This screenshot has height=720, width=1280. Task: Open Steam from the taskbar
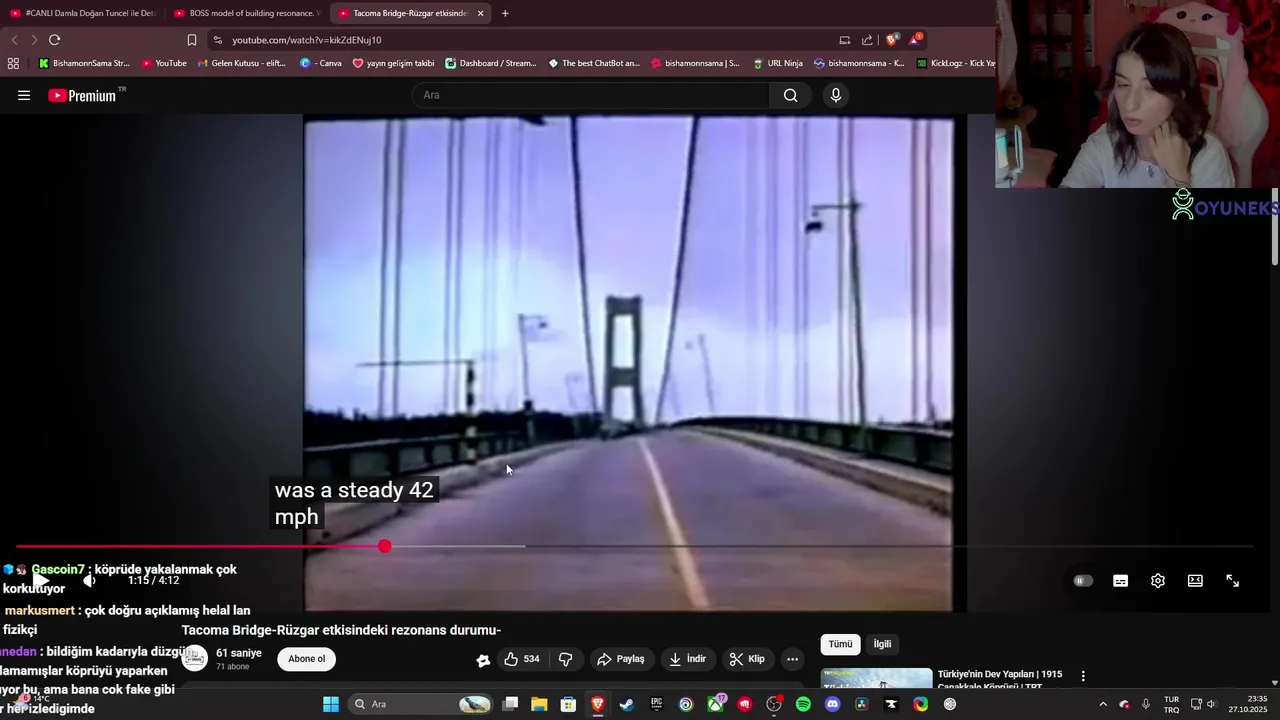[627, 704]
